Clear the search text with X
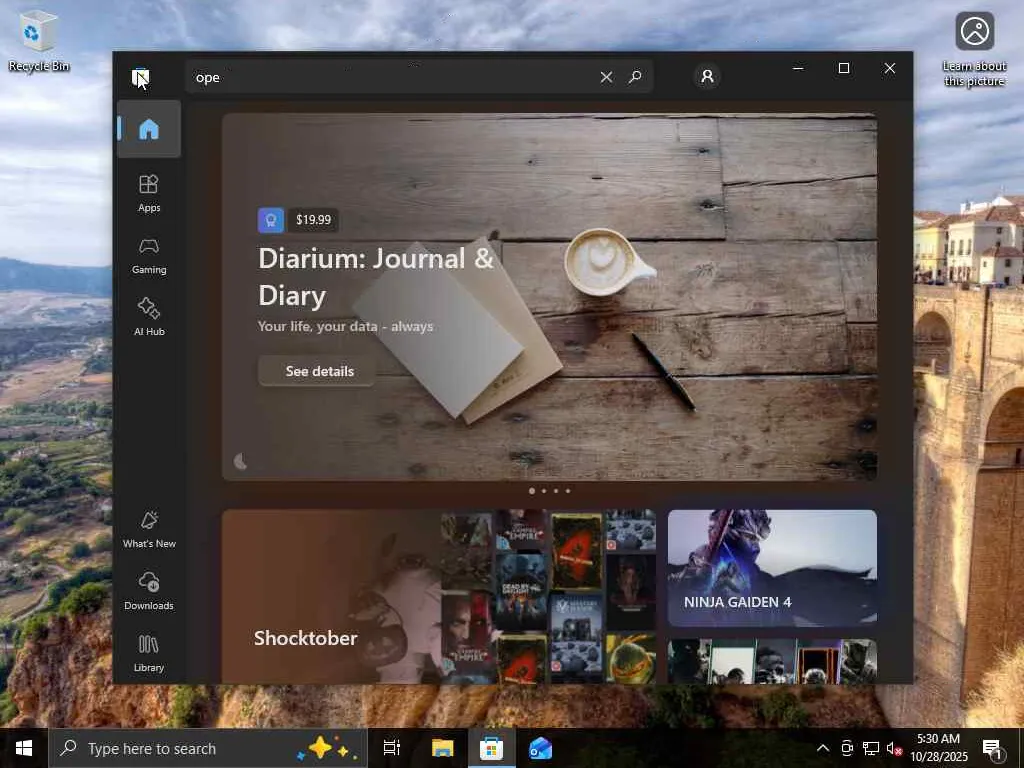 606,77
